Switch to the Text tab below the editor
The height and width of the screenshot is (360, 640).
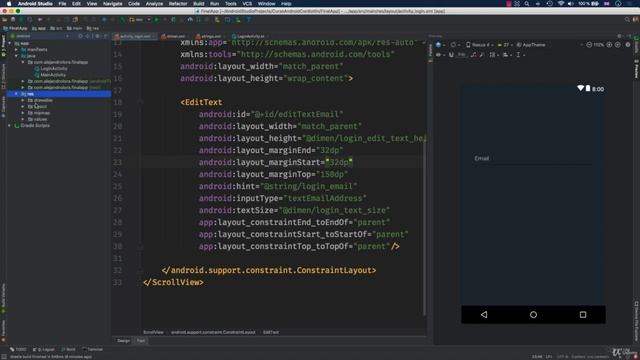point(141,341)
